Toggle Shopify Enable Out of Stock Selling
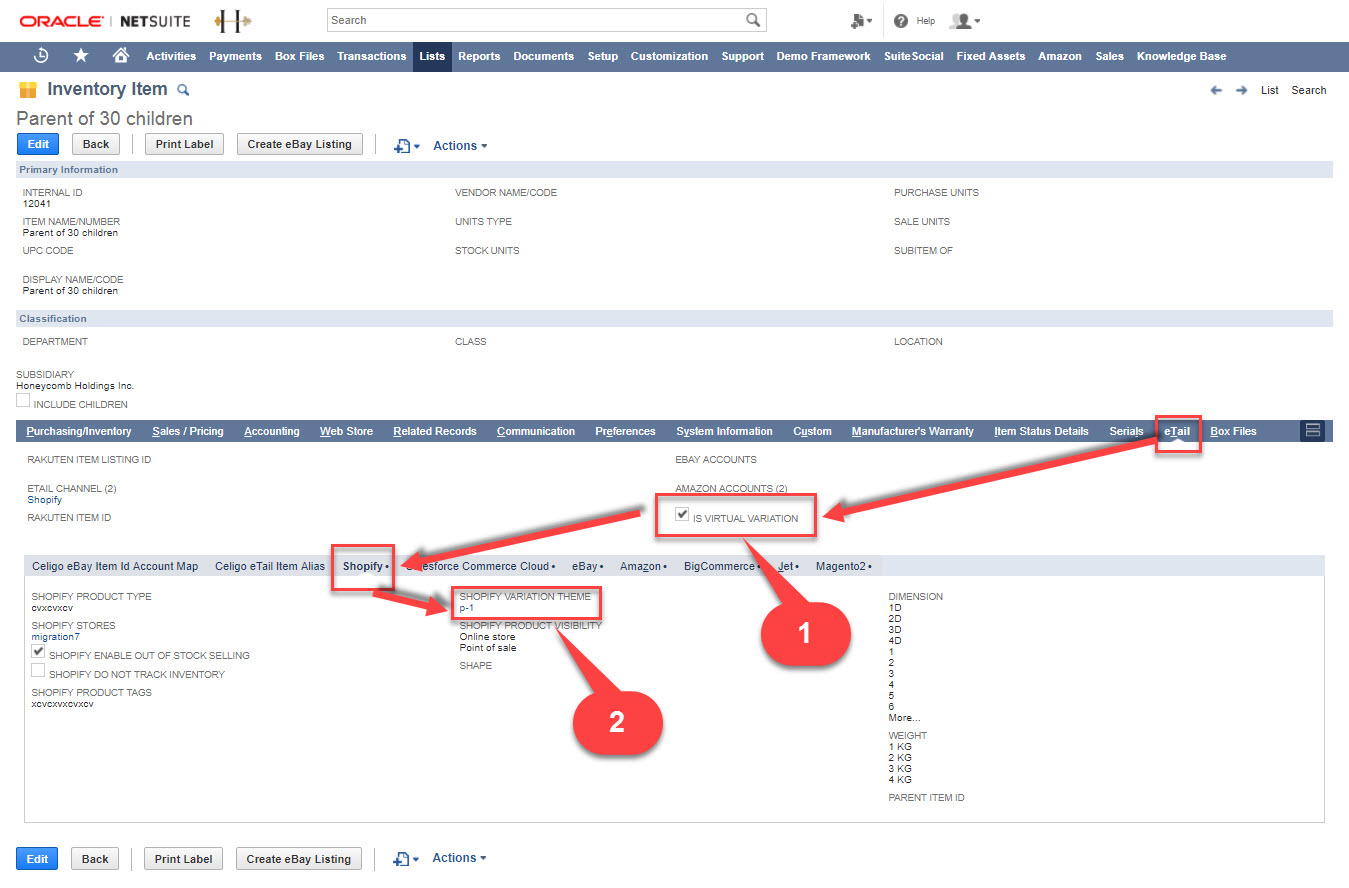1349x888 pixels. click(38, 651)
